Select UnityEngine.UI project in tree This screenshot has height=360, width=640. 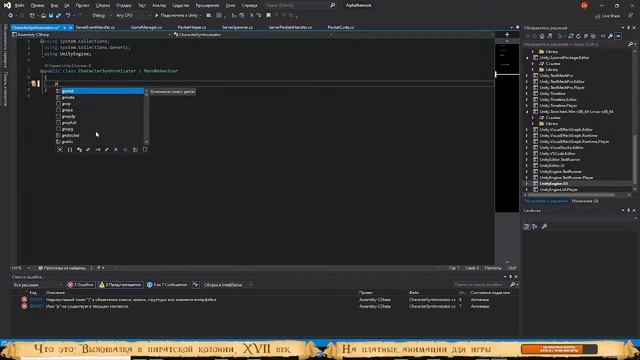553,184
